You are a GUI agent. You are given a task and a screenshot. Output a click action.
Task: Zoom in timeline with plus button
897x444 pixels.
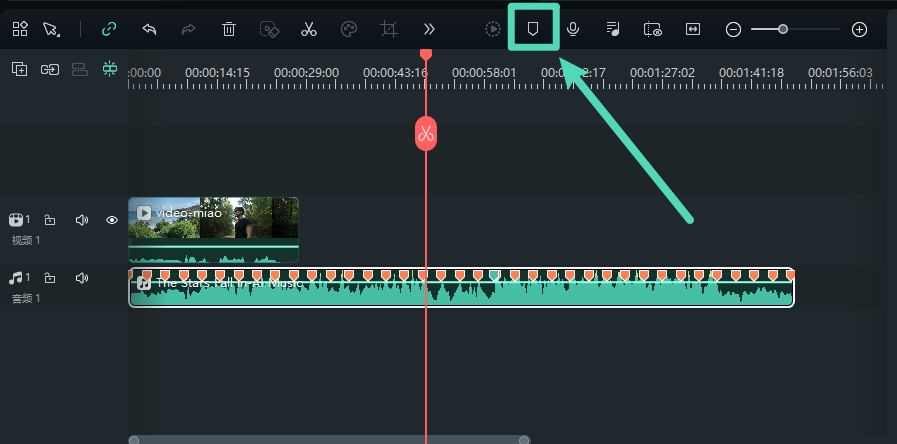(x=859, y=30)
